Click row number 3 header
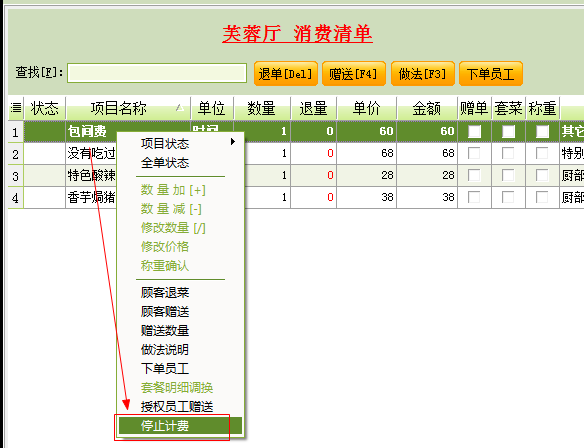Screen dimensions: 584x448 [x=15, y=175]
